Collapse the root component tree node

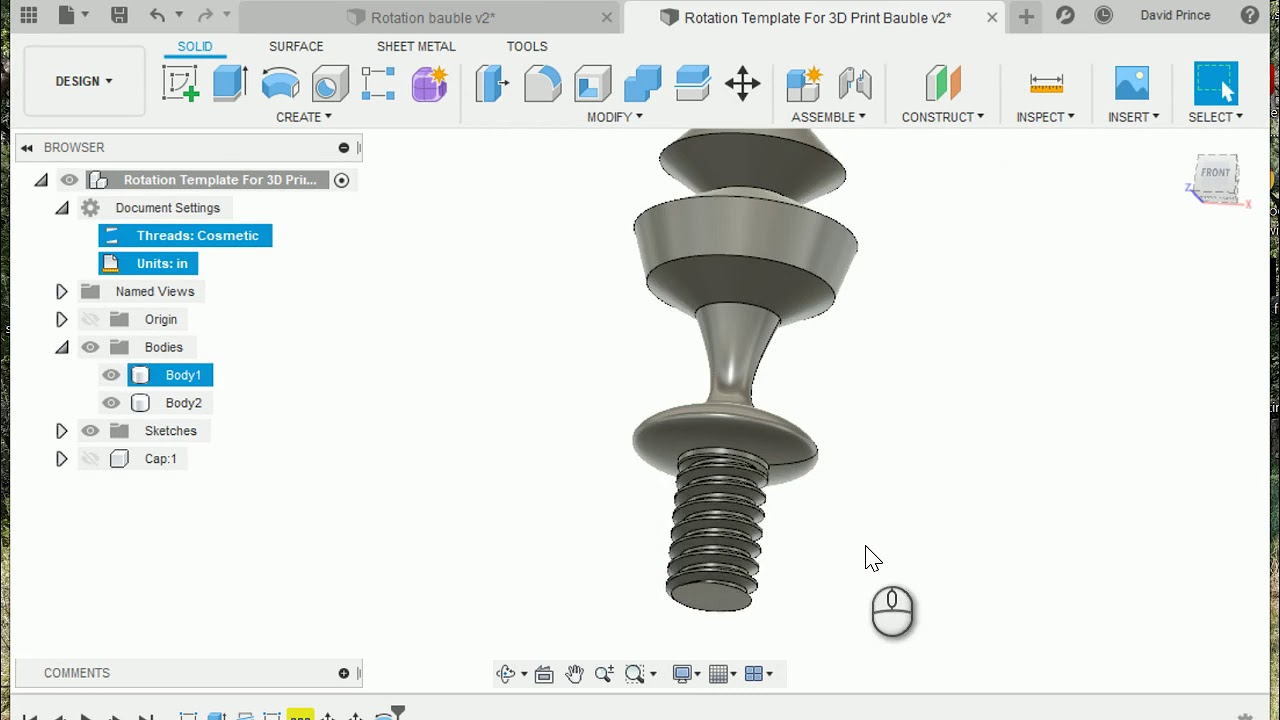point(40,180)
